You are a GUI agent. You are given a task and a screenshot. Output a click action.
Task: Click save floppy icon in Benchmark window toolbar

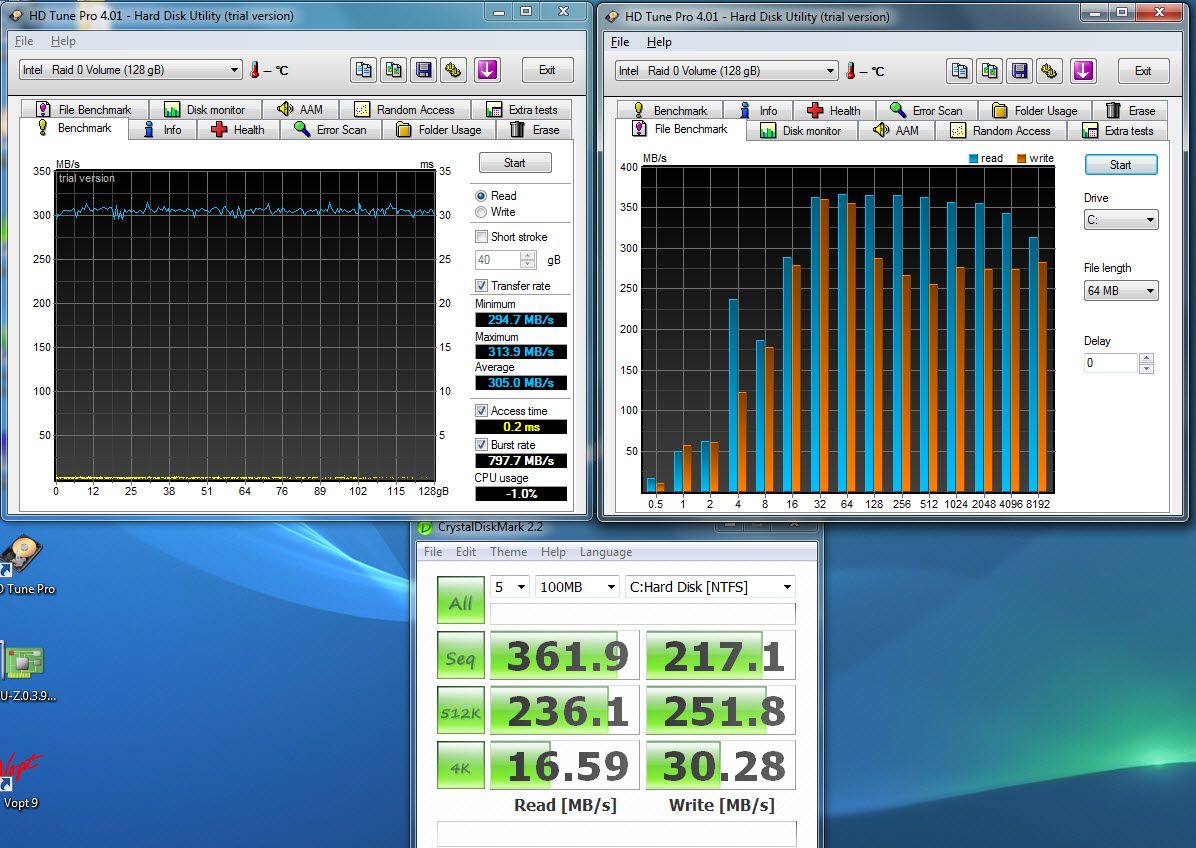pyautogui.click(x=423, y=70)
